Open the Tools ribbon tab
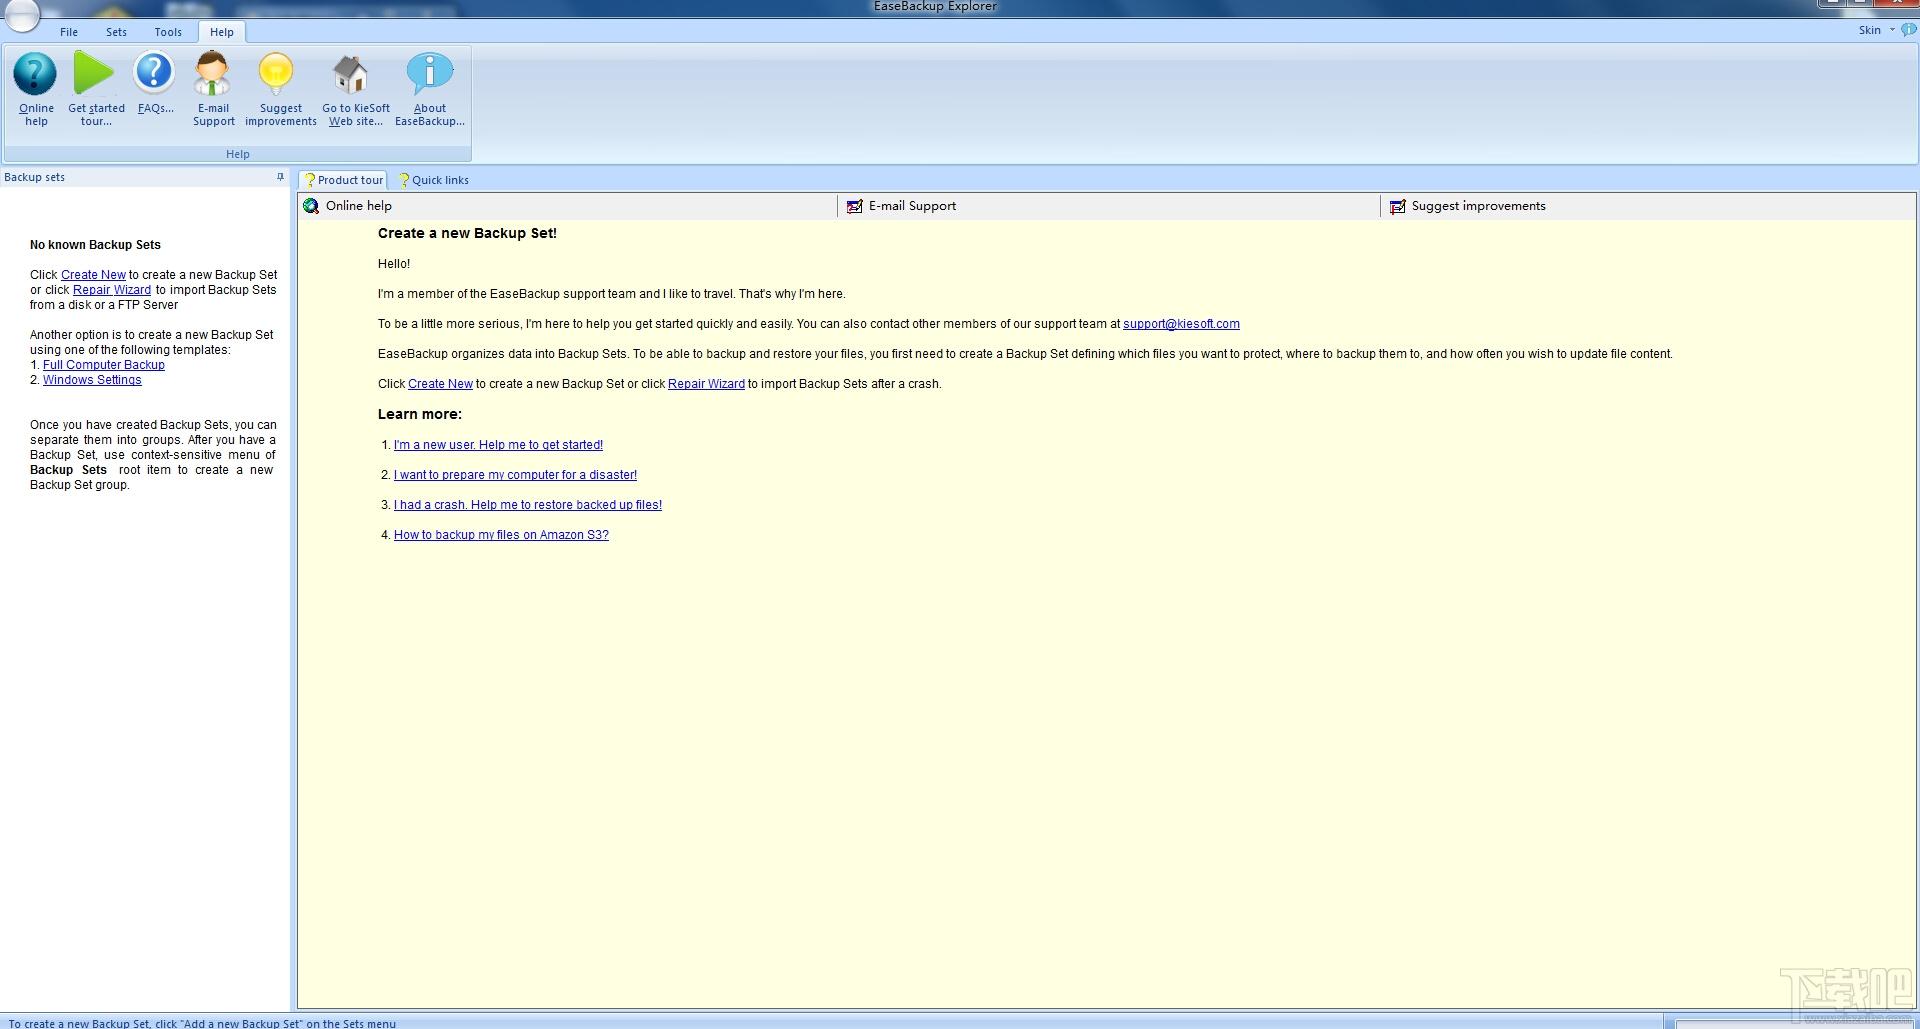1920x1029 pixels. 168,32
